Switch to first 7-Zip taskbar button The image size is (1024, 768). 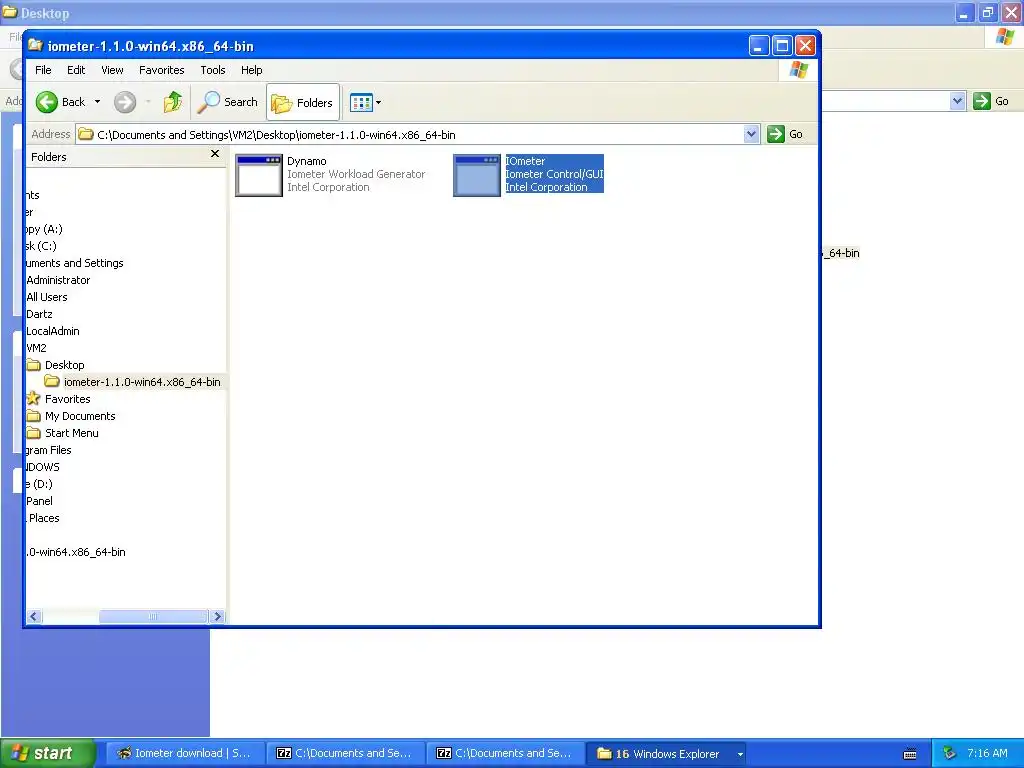tap(345, 753)
